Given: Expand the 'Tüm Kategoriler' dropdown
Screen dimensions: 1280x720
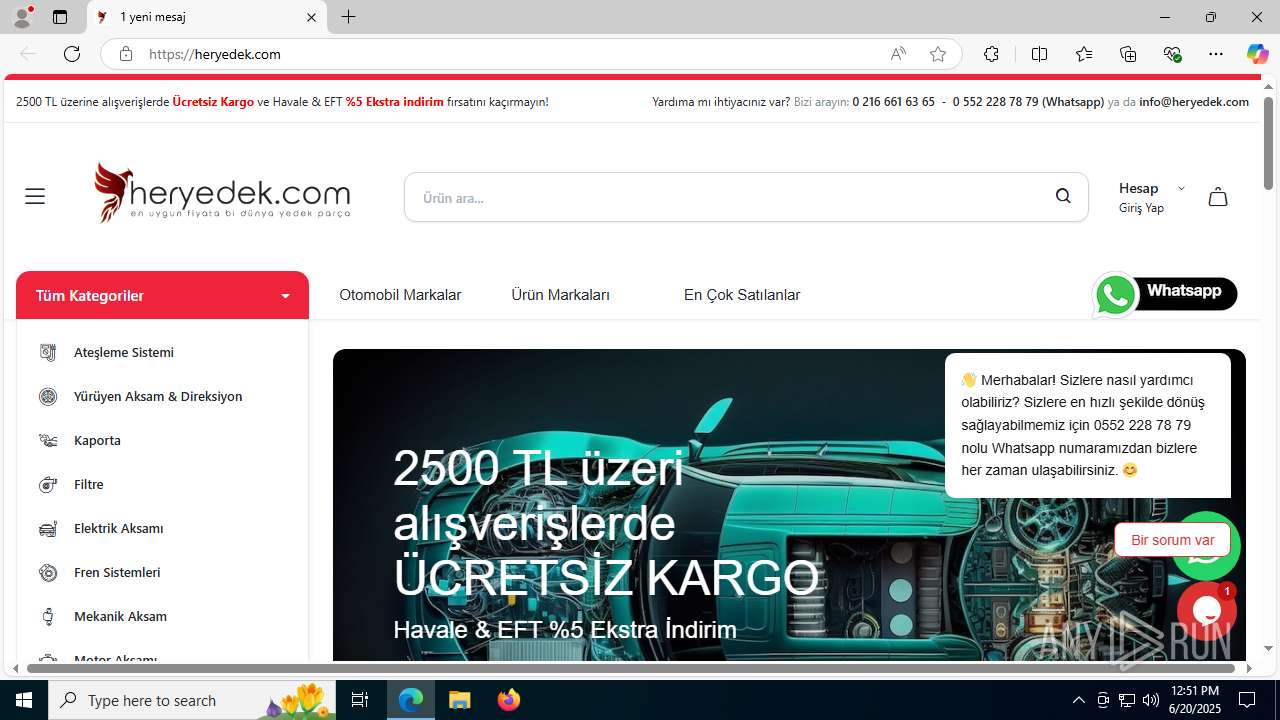Looking at the screenshot, I should pos(162,295).
